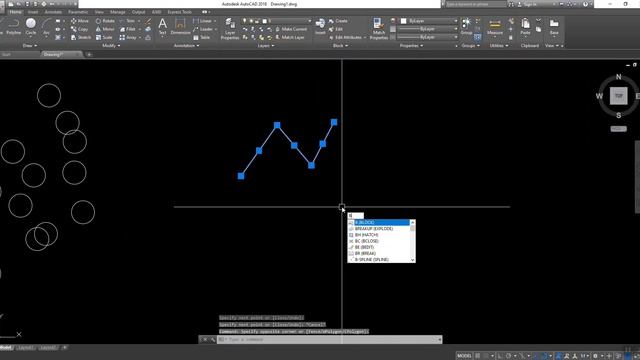Select BH (HATCH) autocomplete suggestion
The image size is (640, 360).
tap(378, 235)
